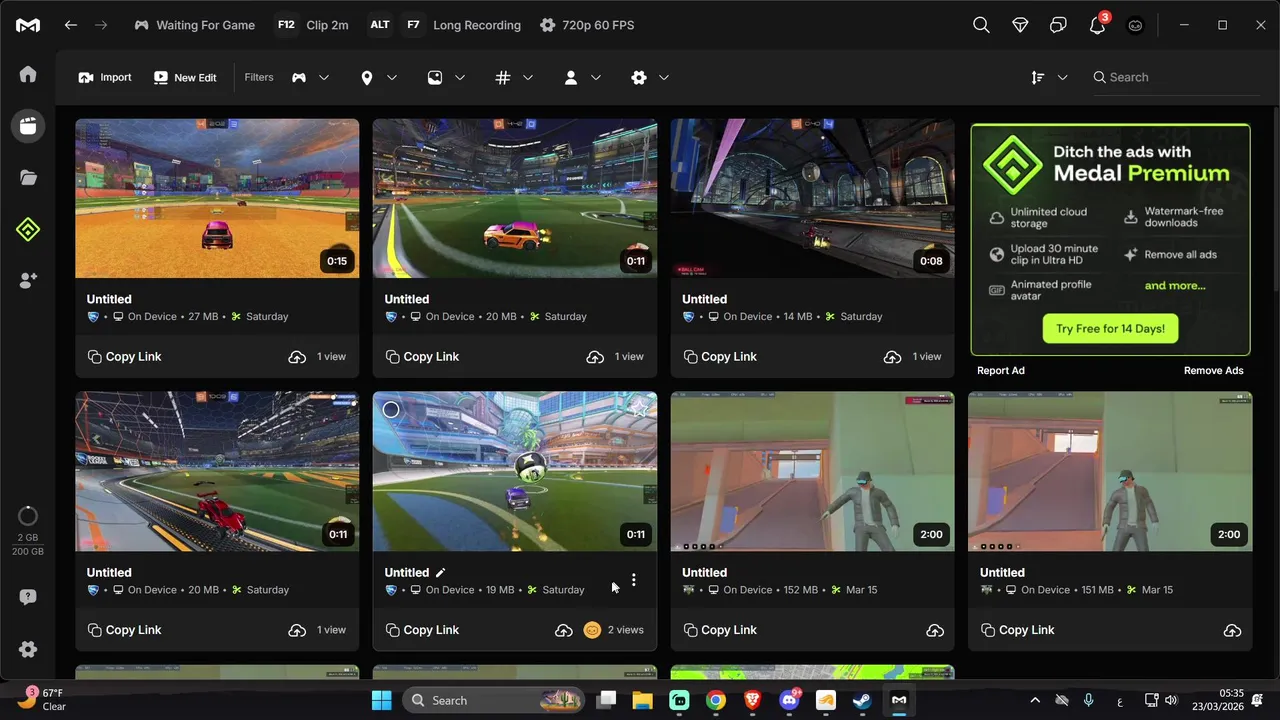
Task: Open the 151 MB Mar 15 clip thumbnail
Action: click(x=1110, y=471)
